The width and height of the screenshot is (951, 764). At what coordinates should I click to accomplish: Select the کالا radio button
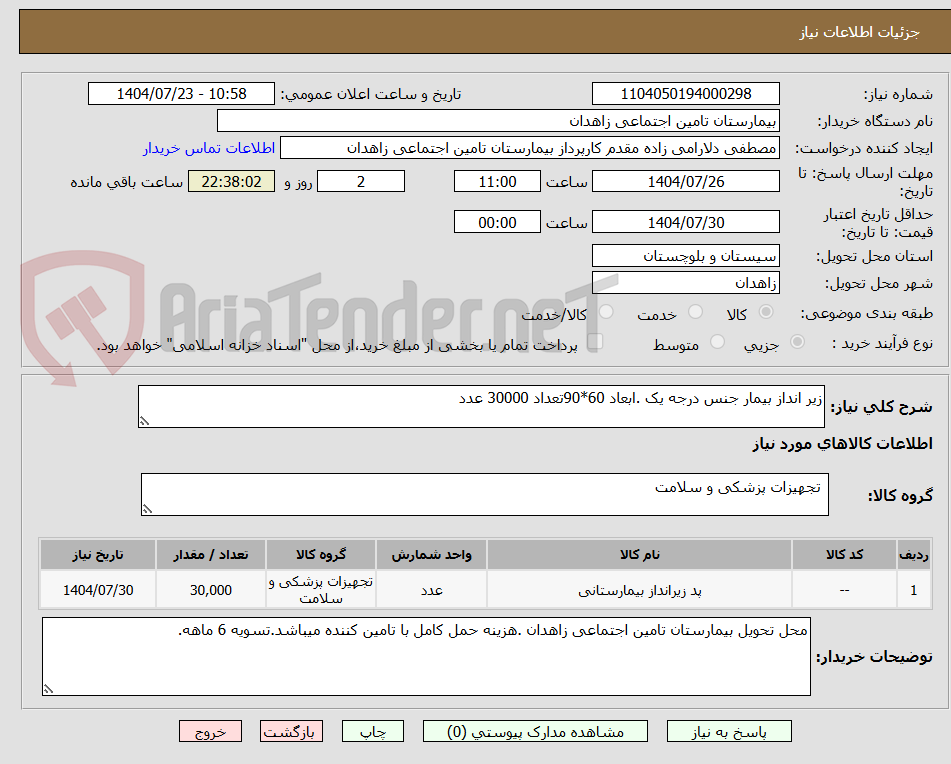click(x=766, y=312)
